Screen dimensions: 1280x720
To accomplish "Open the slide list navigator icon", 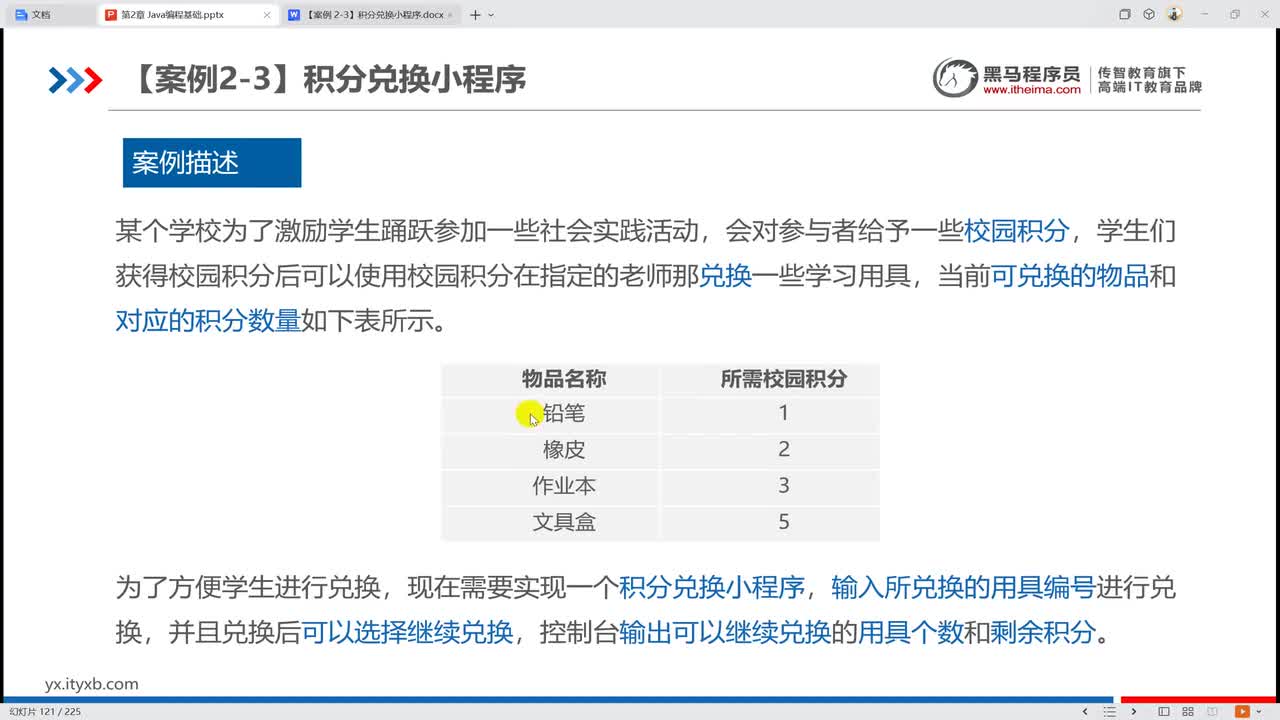I will click(x=1110, y=712).
